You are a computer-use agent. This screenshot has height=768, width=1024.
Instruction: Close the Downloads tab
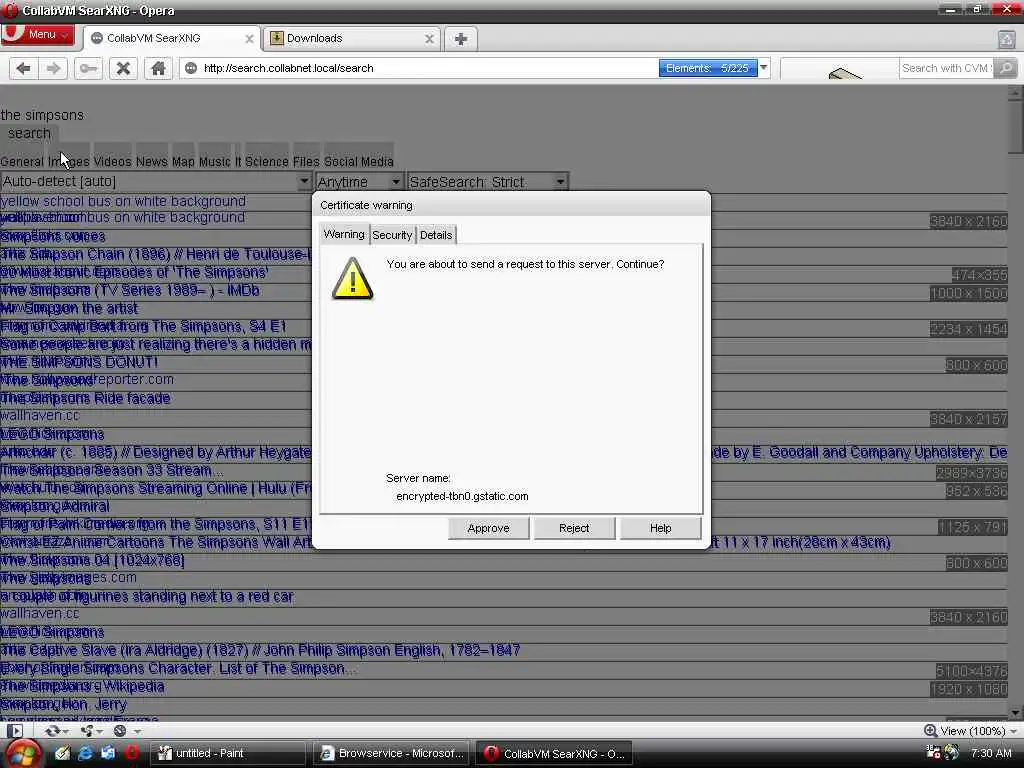pos(429,39)
